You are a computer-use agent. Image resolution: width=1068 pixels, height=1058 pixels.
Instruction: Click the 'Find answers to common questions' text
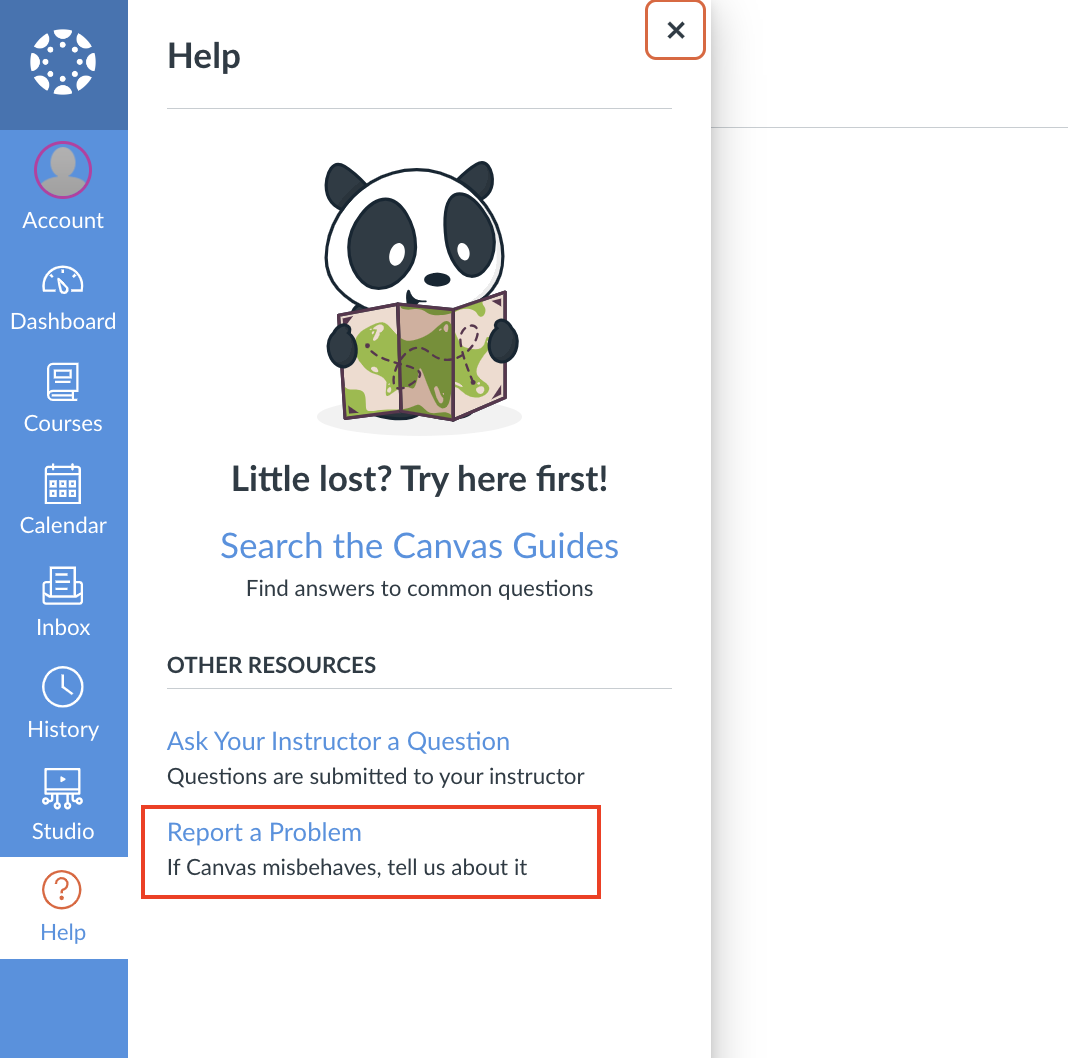click(x=420, y=589)
